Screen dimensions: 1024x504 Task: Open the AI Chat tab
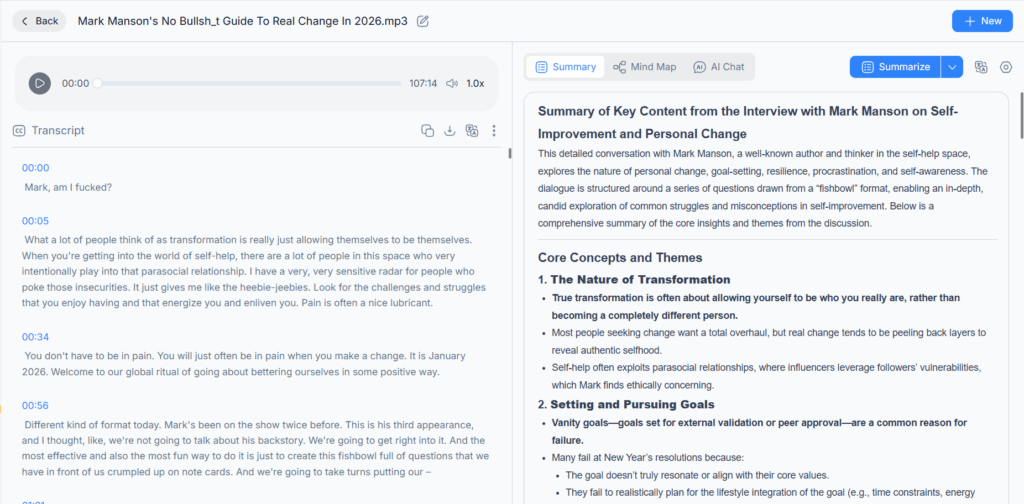[719, 67]
